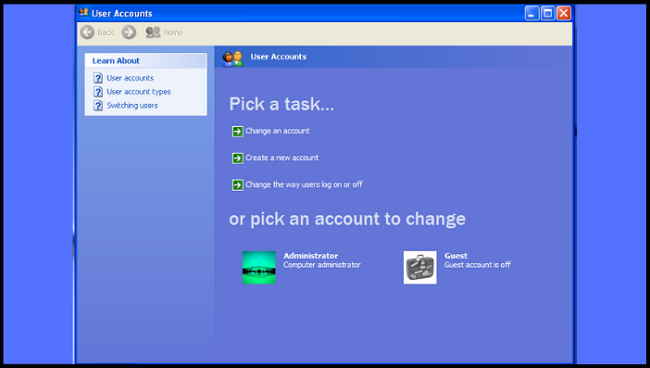Click the help icon beside User accounts
The width and height of the screenshot is (650, 368).
98,78
